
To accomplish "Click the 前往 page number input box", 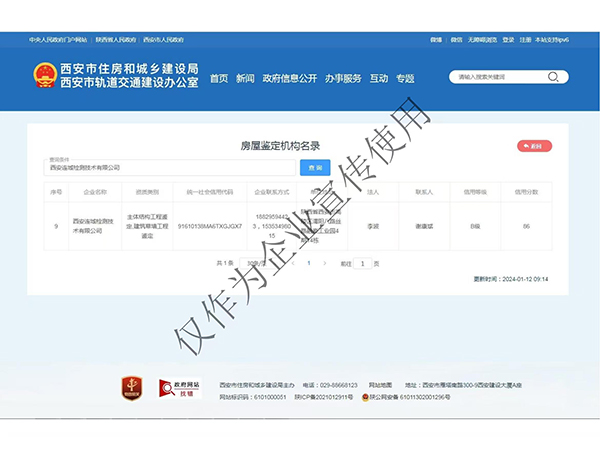I will pos(364,263).
